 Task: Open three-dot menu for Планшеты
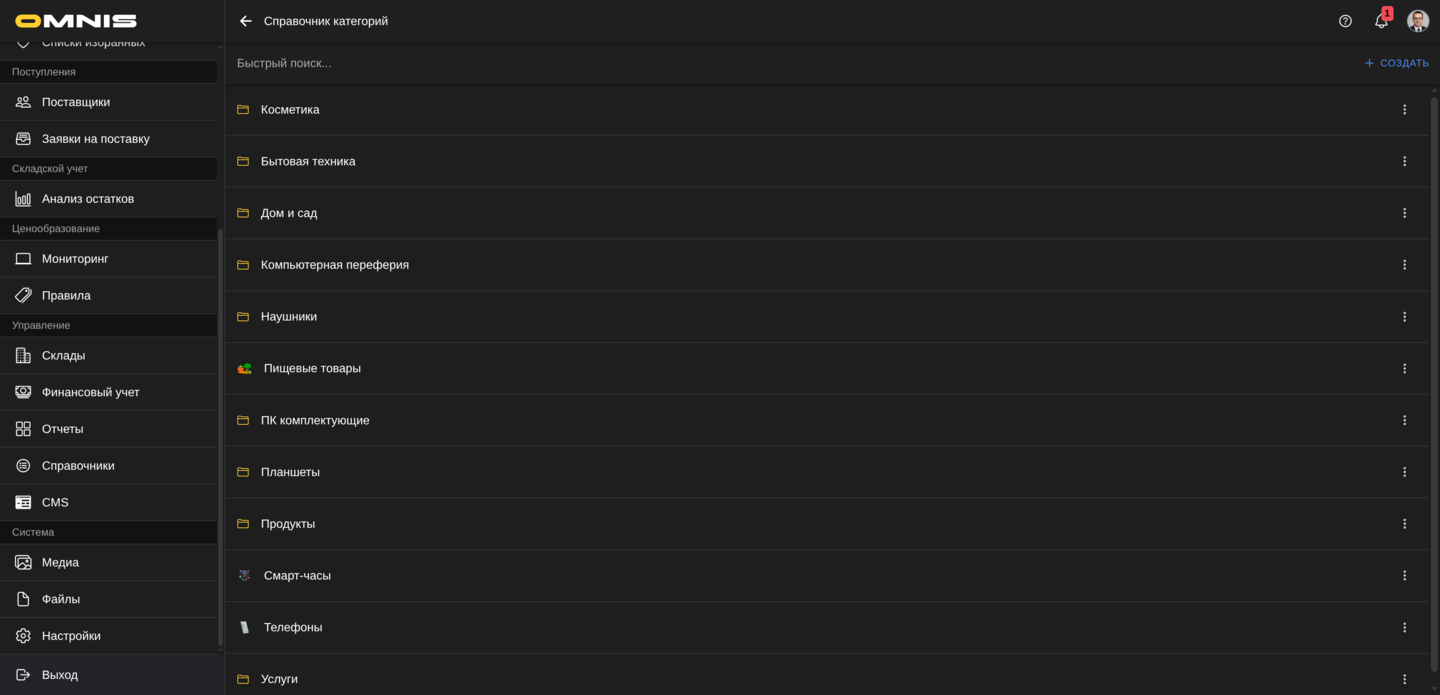(1404, 472)
